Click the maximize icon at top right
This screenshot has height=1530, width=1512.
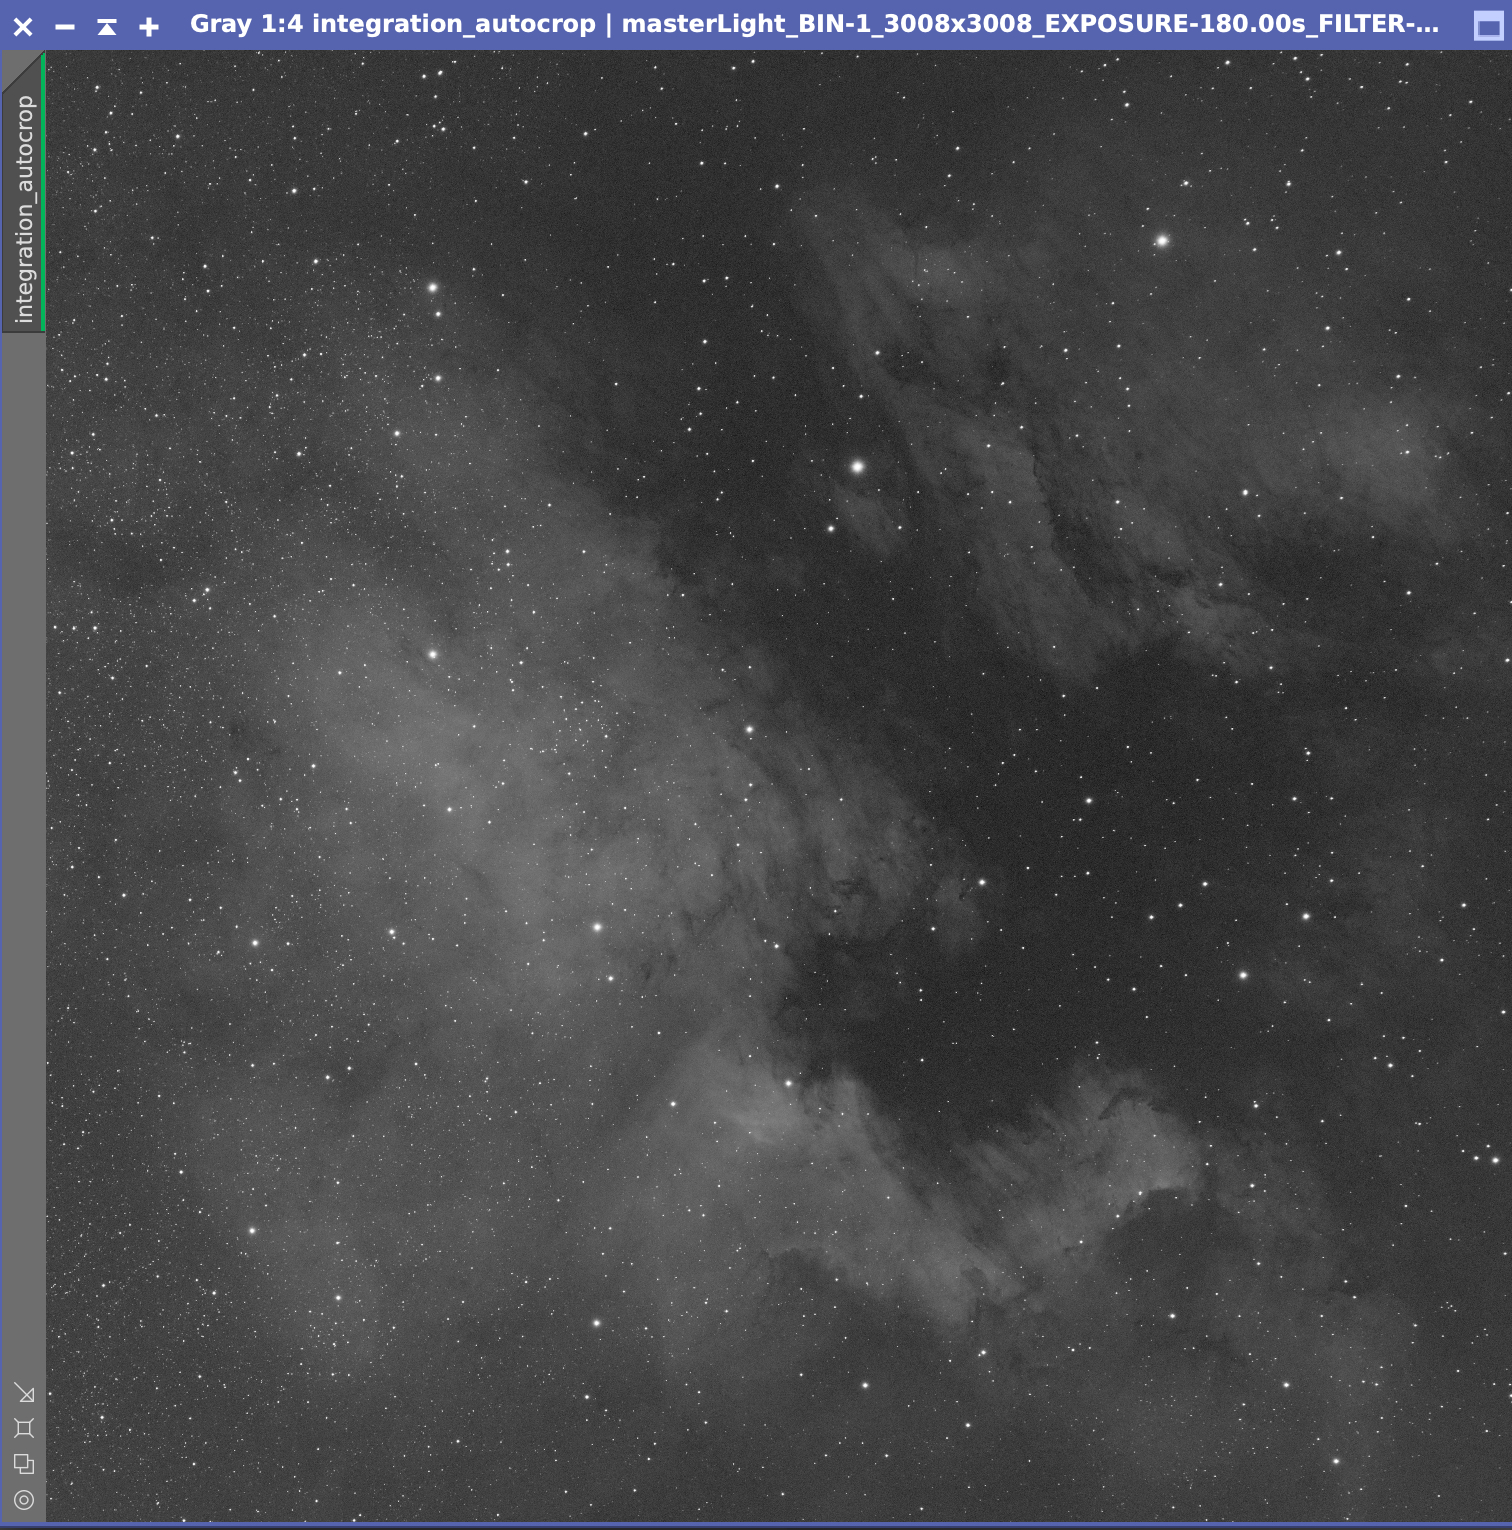point(1487,26)
